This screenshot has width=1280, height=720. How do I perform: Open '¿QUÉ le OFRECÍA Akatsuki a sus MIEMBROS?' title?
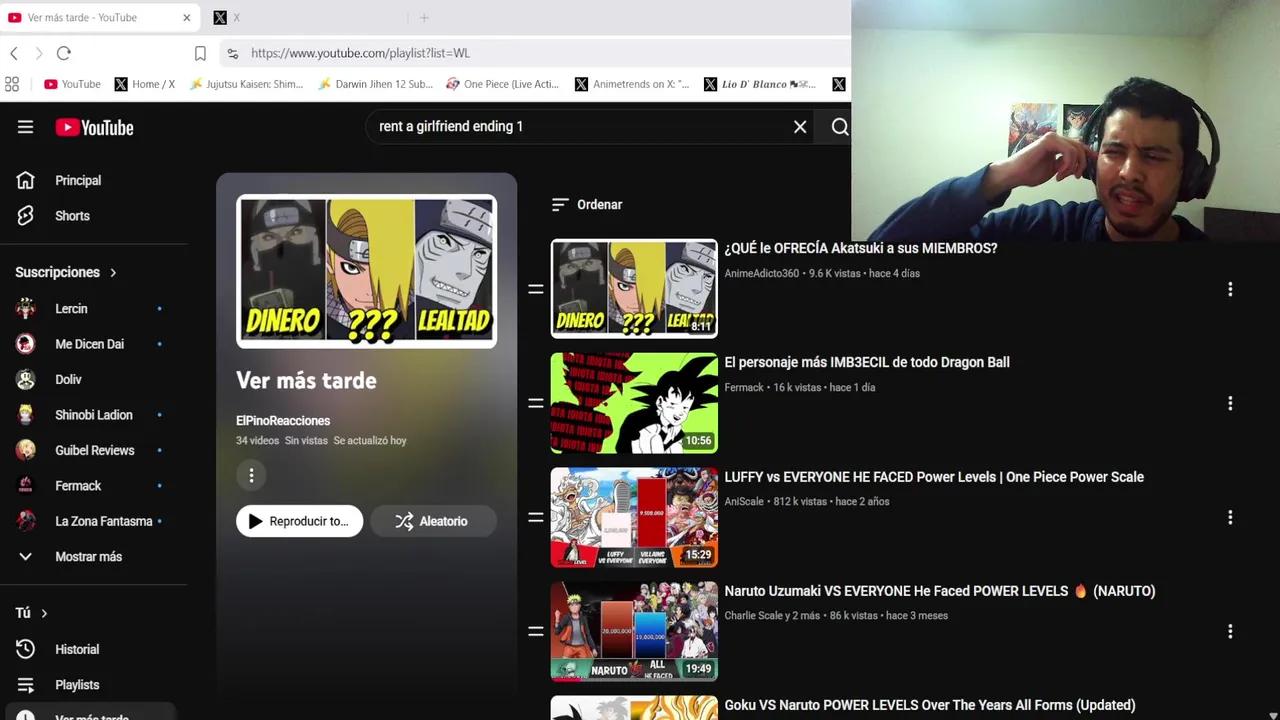(860, 248)
